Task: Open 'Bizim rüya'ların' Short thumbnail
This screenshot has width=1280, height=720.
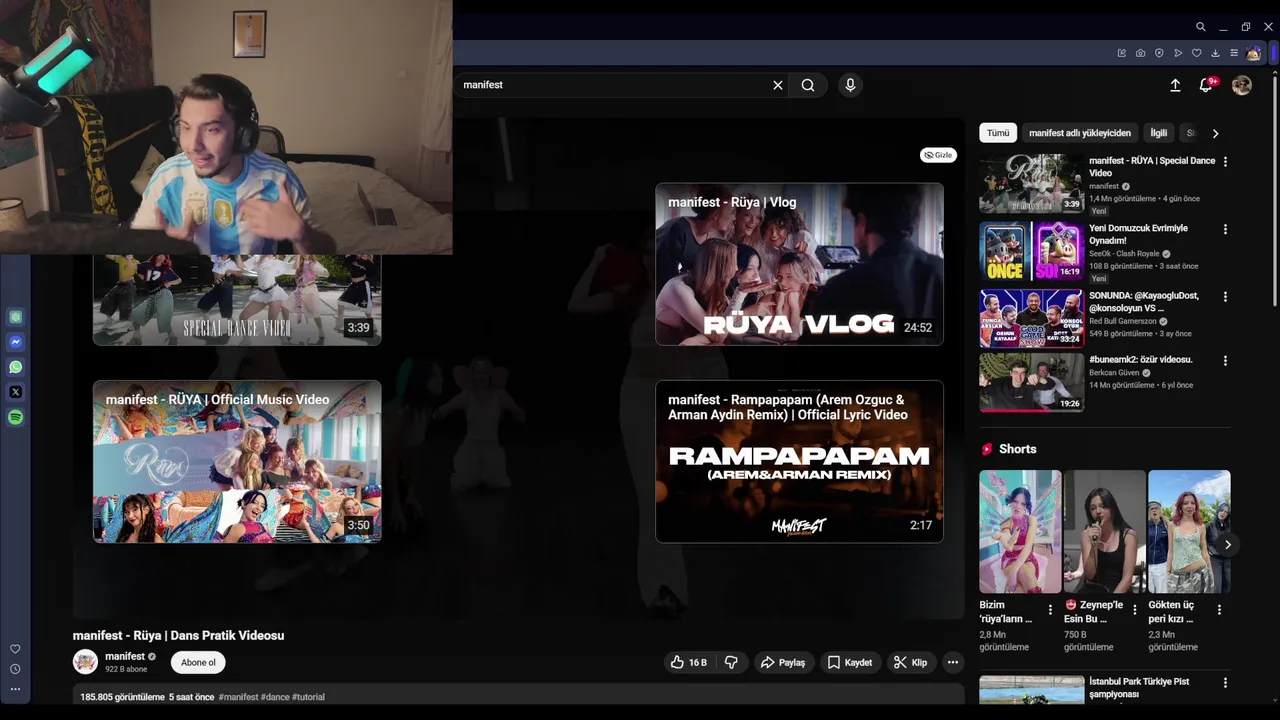Action: (1020, 531)
